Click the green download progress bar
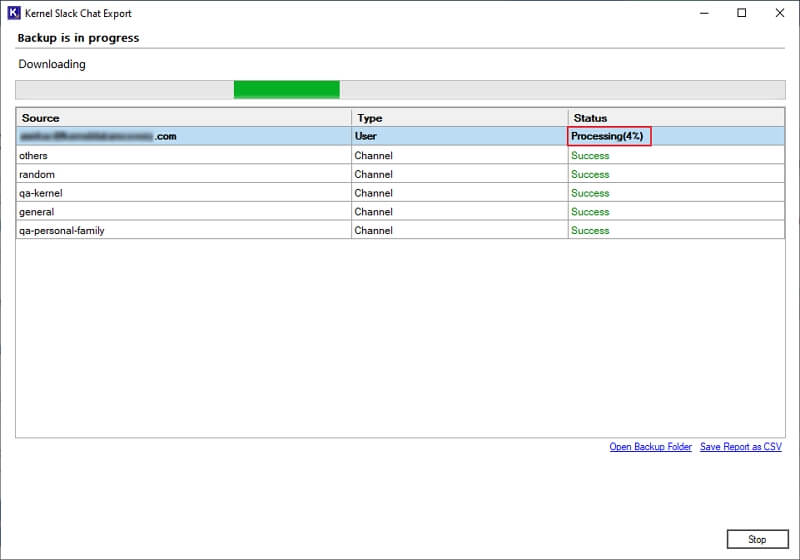 [x=287, y=89]
